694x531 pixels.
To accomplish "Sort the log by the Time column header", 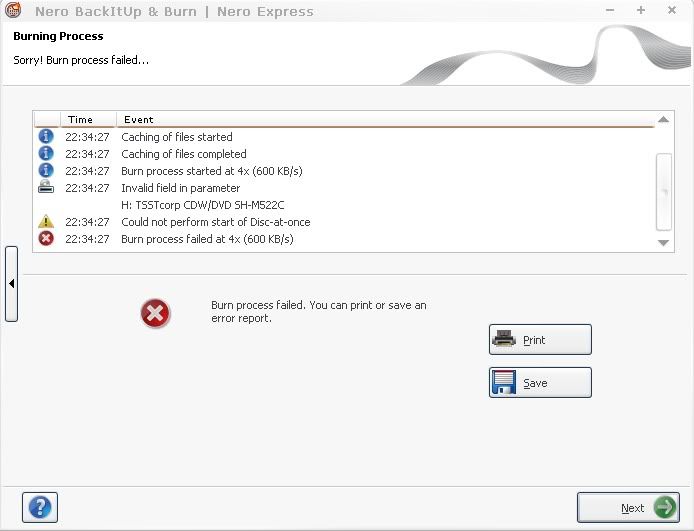I will (88, 119).
